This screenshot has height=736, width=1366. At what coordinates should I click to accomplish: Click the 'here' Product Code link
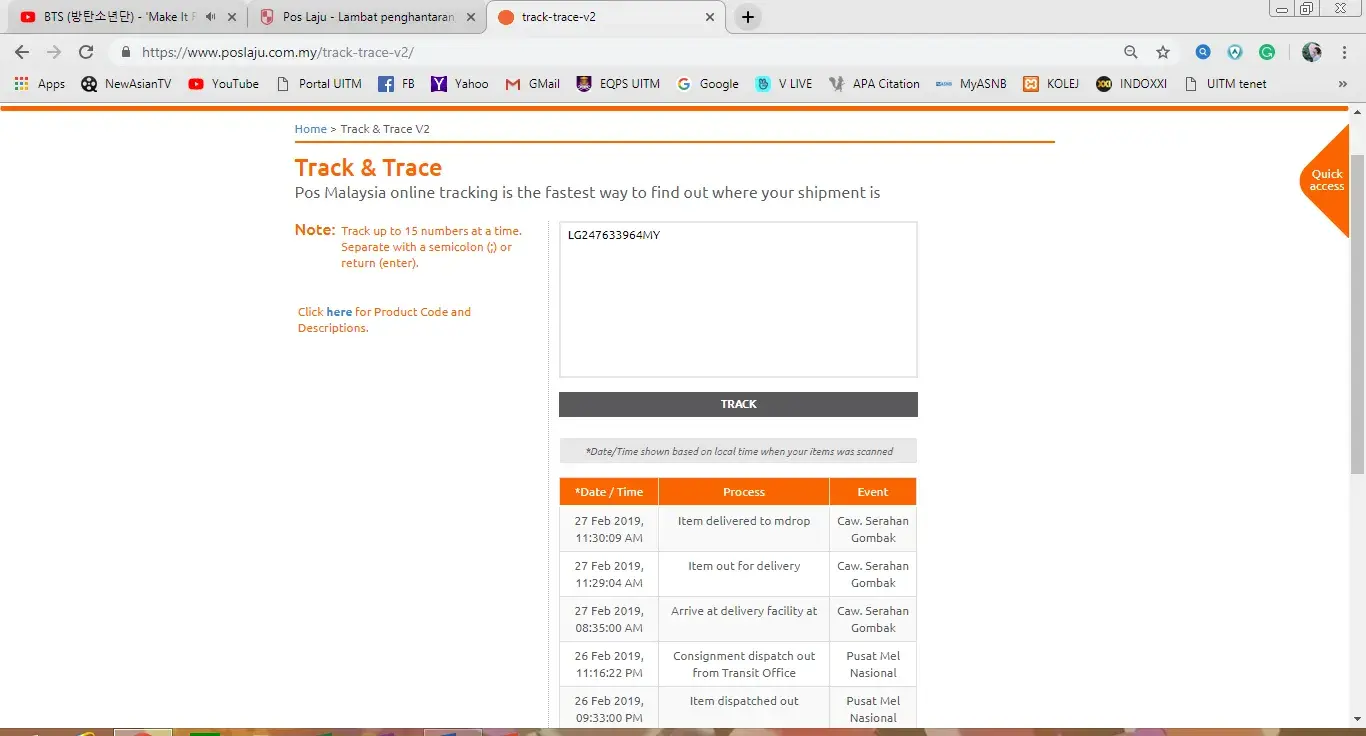pyautogui.click(x=339, y=312)
